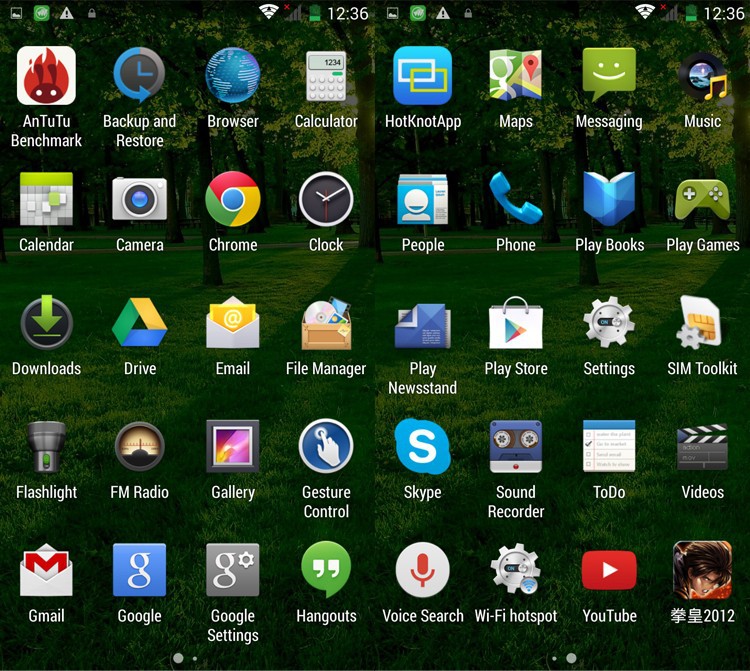Viewport: 750px width, 671px height.
Task: Launch Gesture Control app
Action: (x=326, y=447)
